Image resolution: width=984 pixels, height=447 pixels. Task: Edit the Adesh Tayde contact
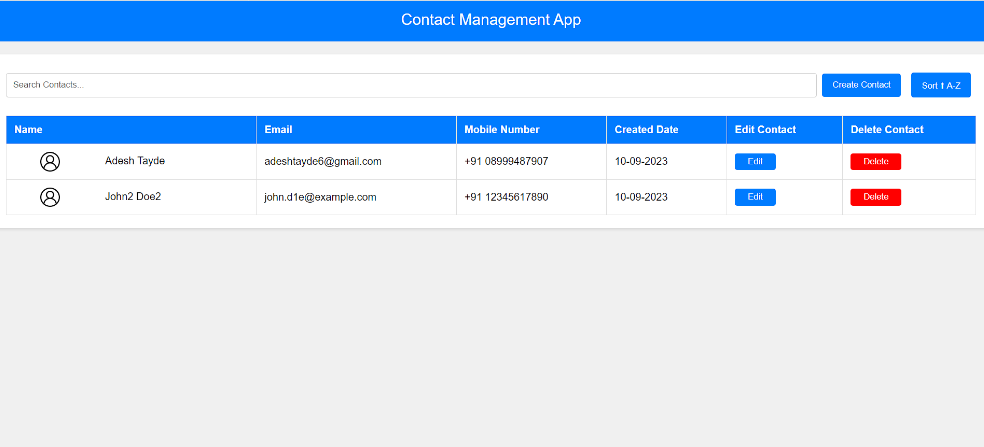[x=755, y=161]
